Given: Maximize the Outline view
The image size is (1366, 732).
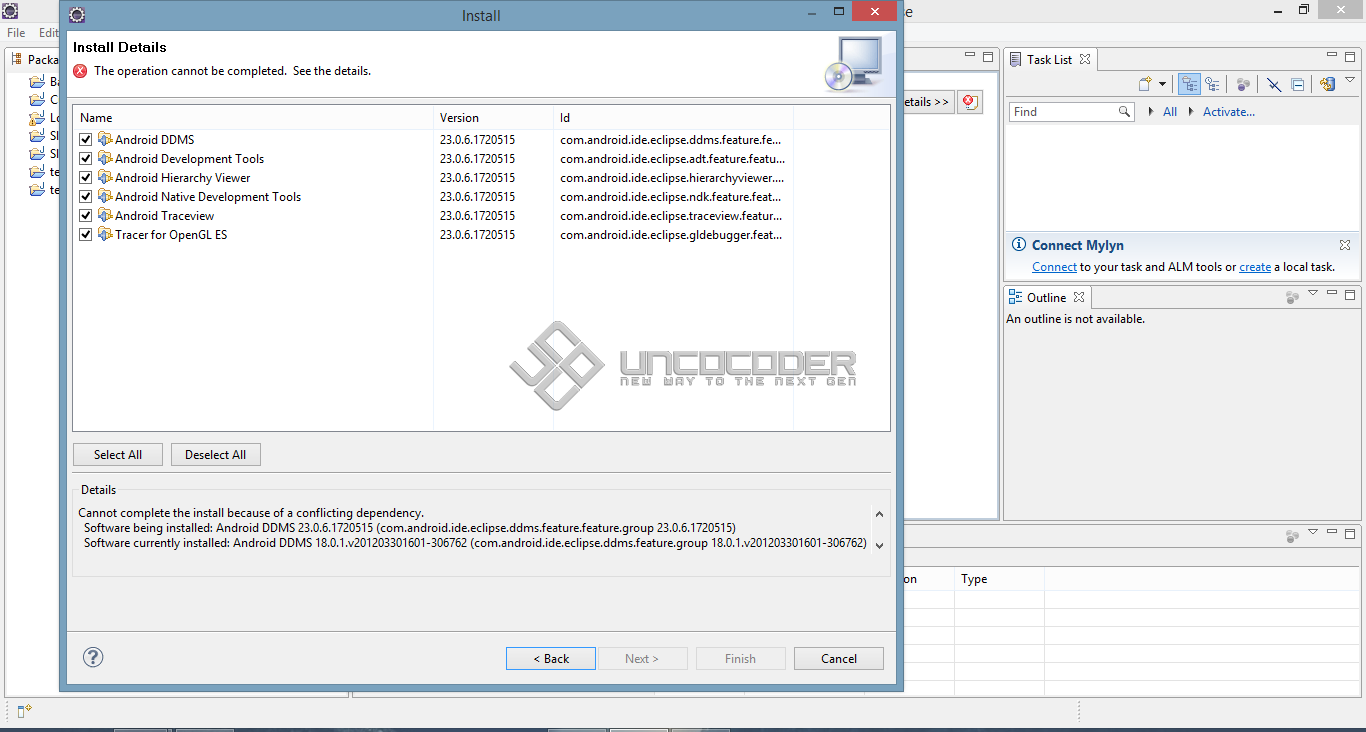Looking at the screenshot, I should coord(1350,295).
